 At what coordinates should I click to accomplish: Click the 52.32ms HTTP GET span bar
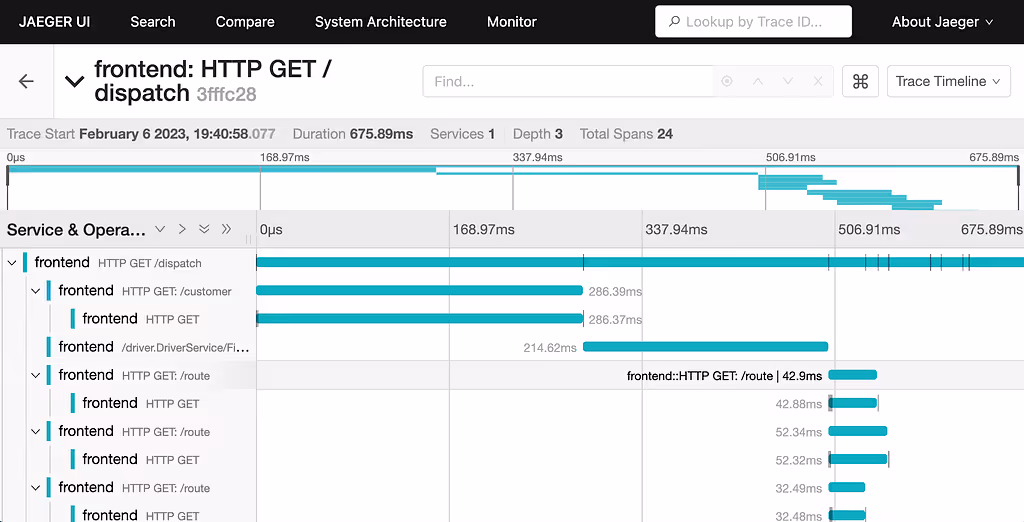858,459
